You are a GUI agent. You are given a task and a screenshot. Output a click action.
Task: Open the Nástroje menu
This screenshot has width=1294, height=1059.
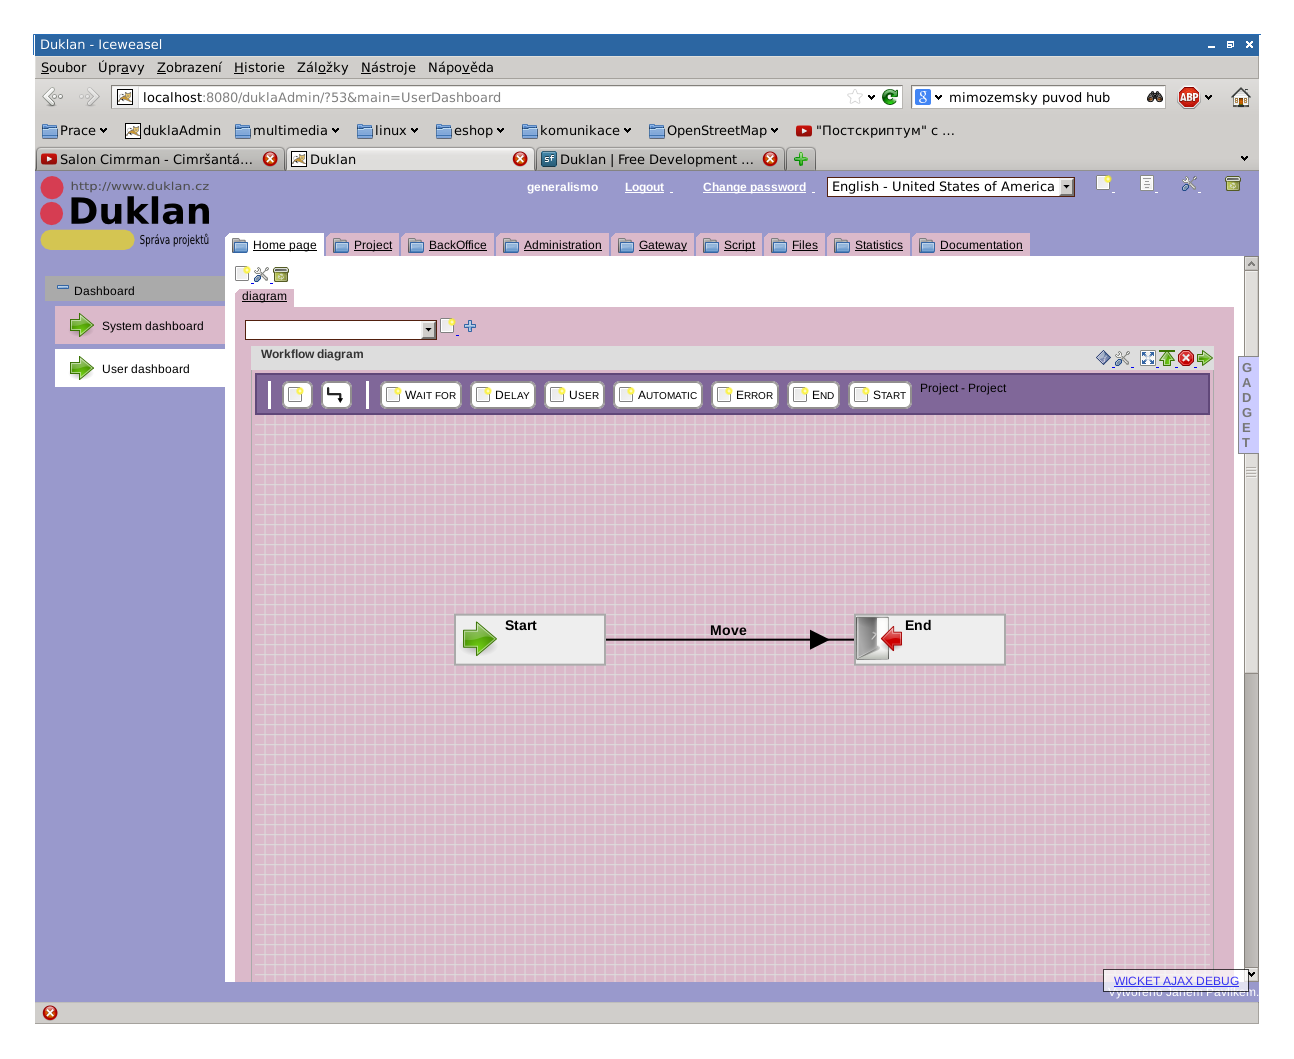(387, 67)
